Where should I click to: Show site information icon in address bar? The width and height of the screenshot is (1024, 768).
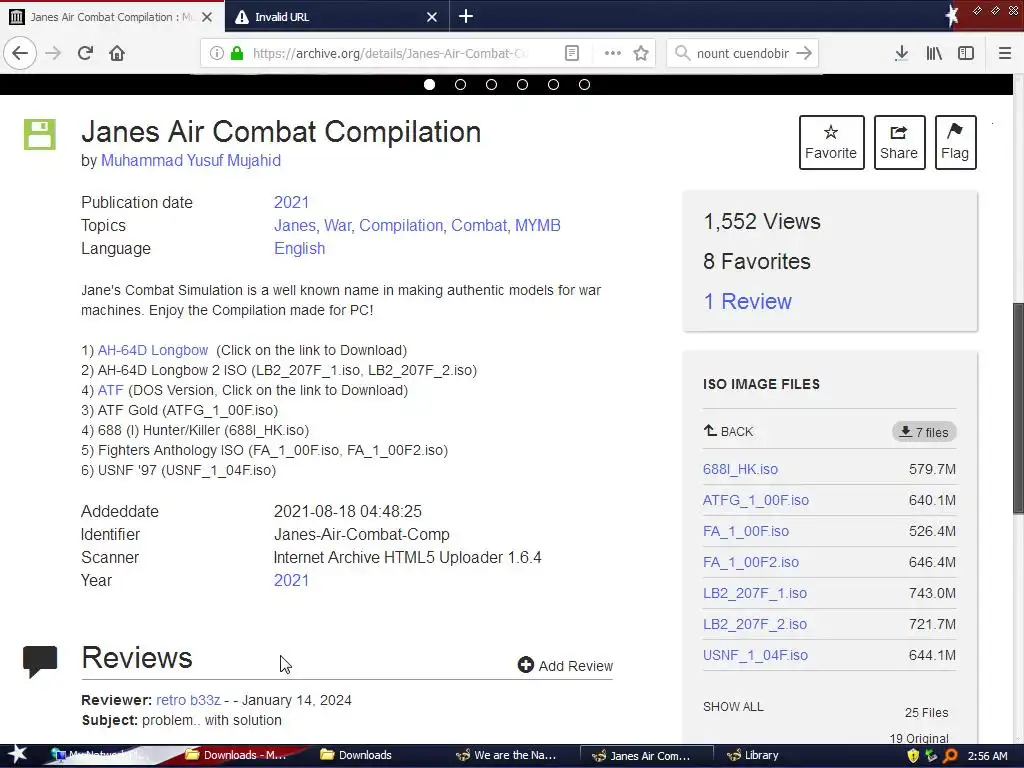[x=217, y=53]
